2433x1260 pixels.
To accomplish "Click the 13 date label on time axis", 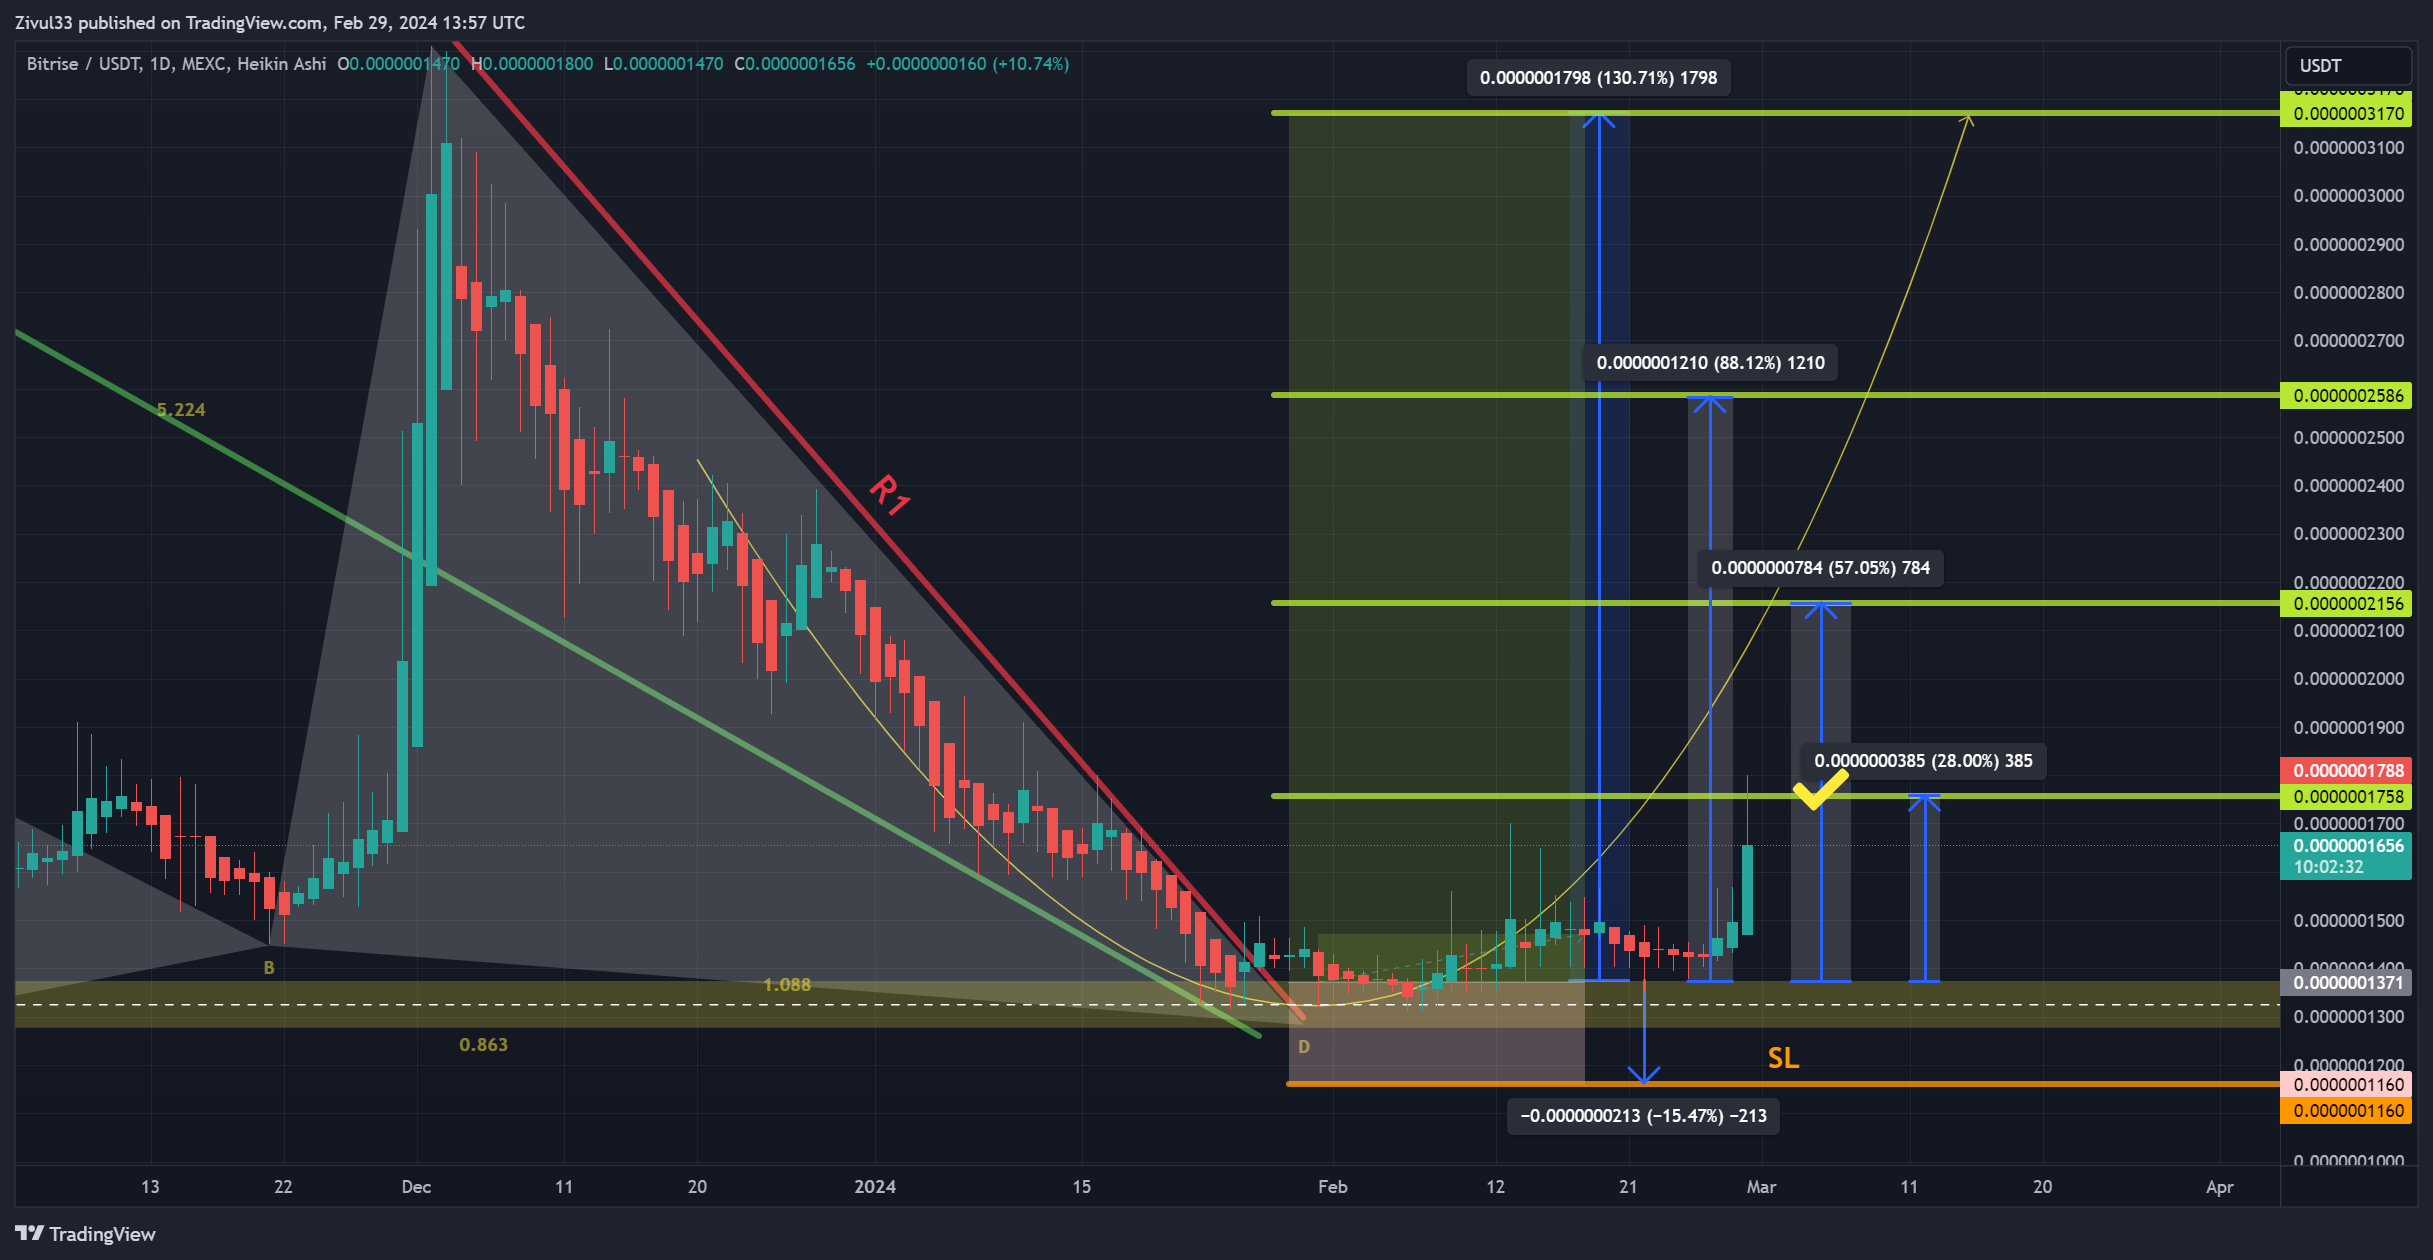I will point(150,1187).
